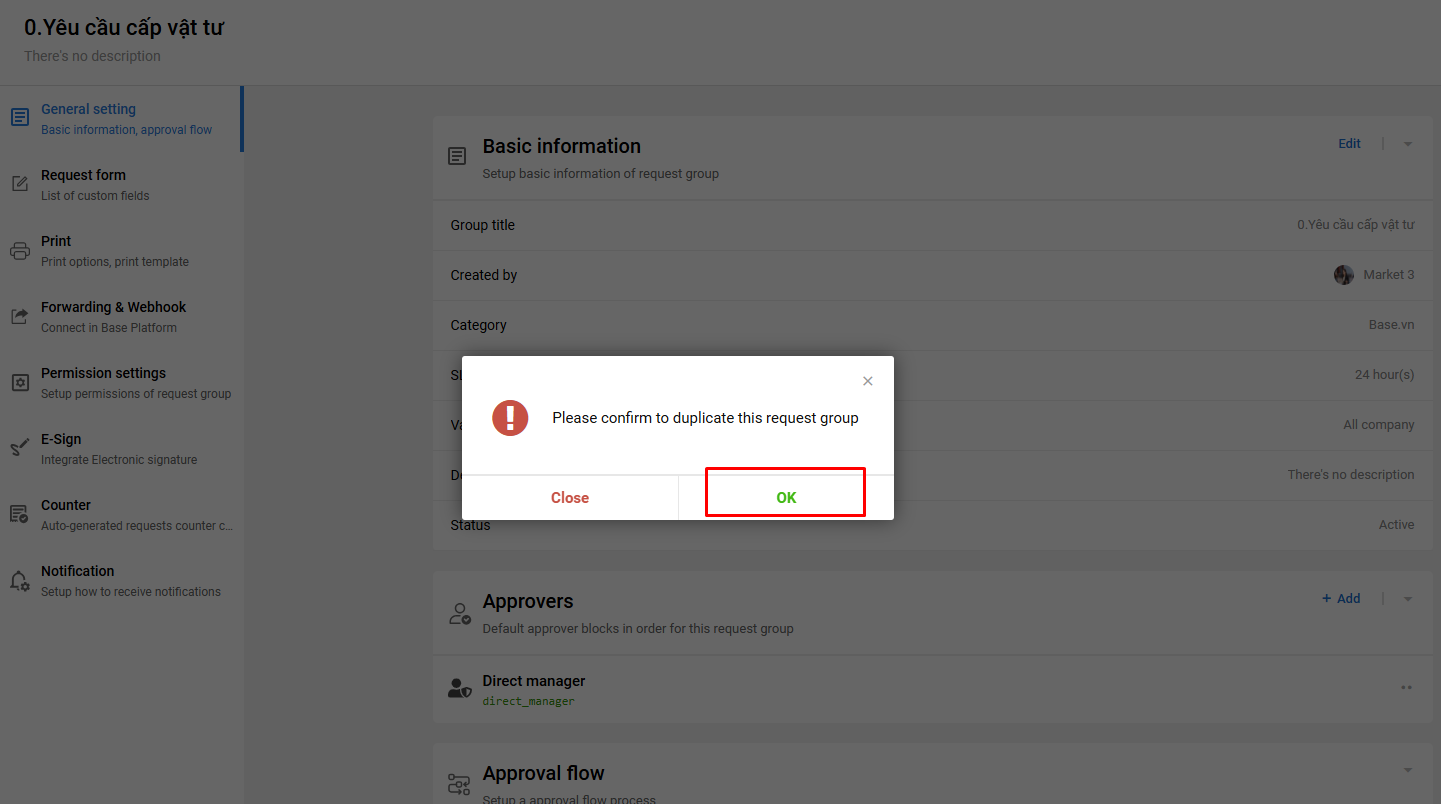The image size is (1441, 804).
Task: Dismiss the dialog with the X icon
Action: [x=868, y=381]
